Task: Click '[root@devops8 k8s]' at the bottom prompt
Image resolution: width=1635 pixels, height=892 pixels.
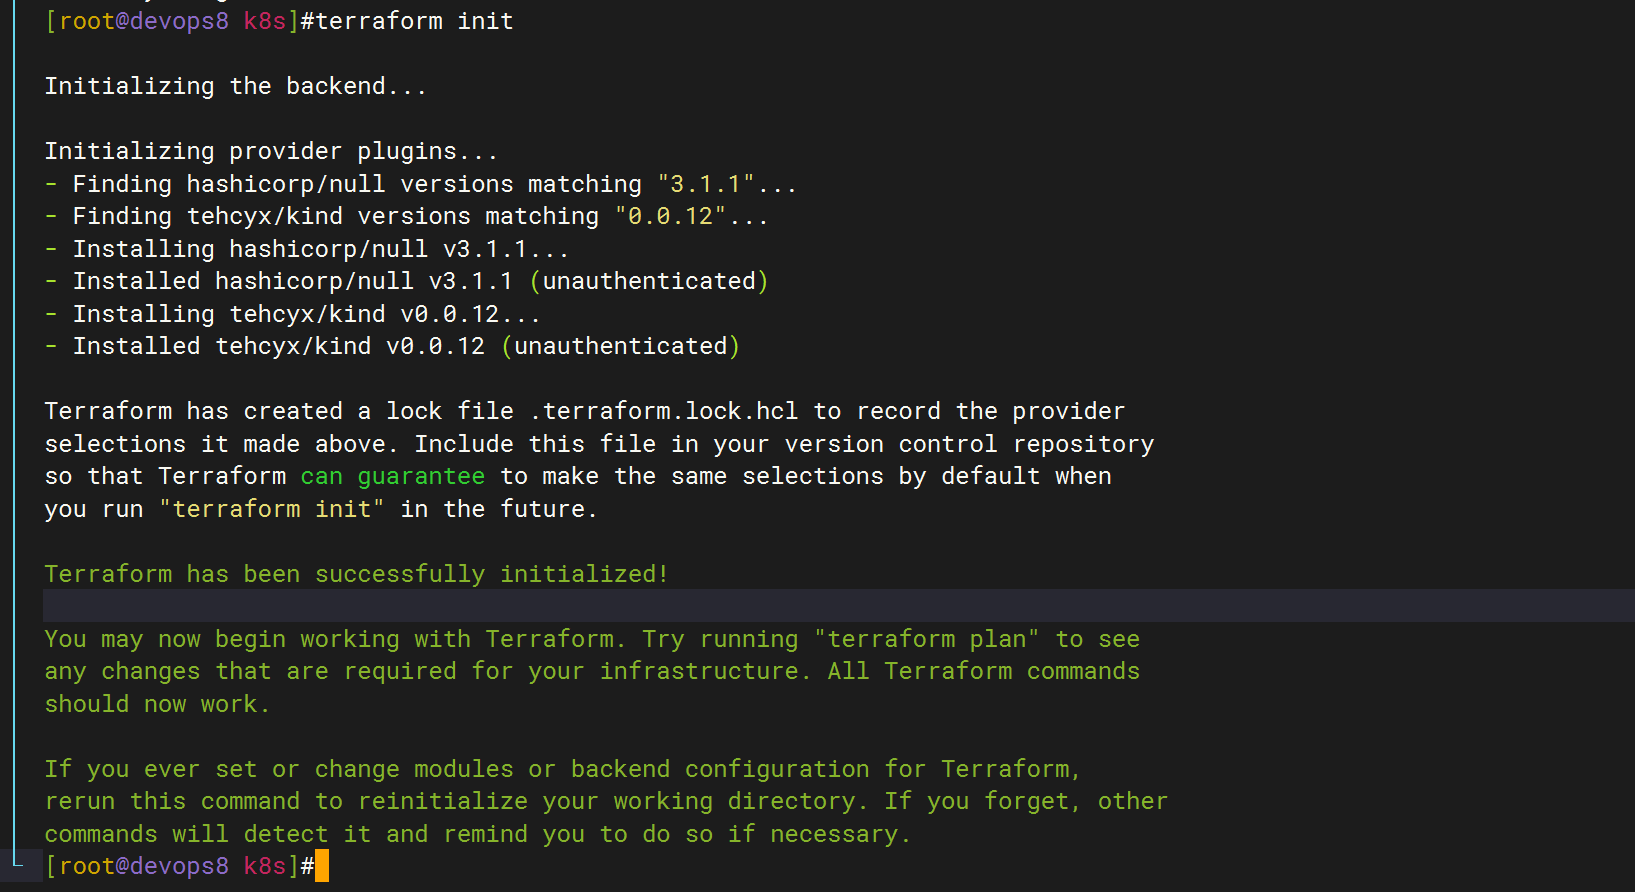Action: click(172, 866)
